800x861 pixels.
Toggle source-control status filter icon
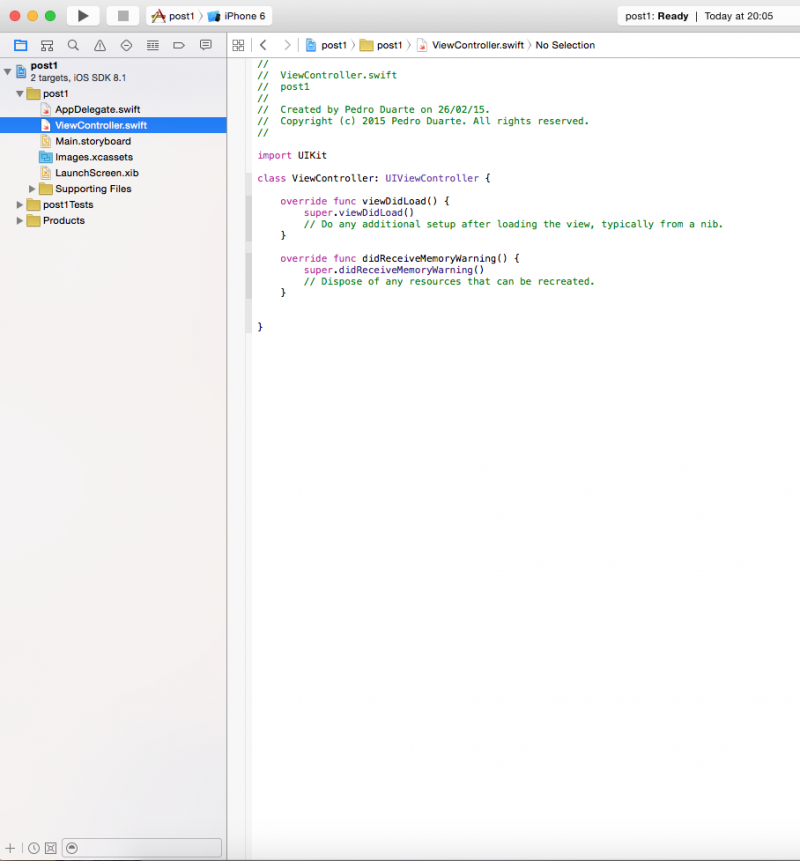point(51,848)
